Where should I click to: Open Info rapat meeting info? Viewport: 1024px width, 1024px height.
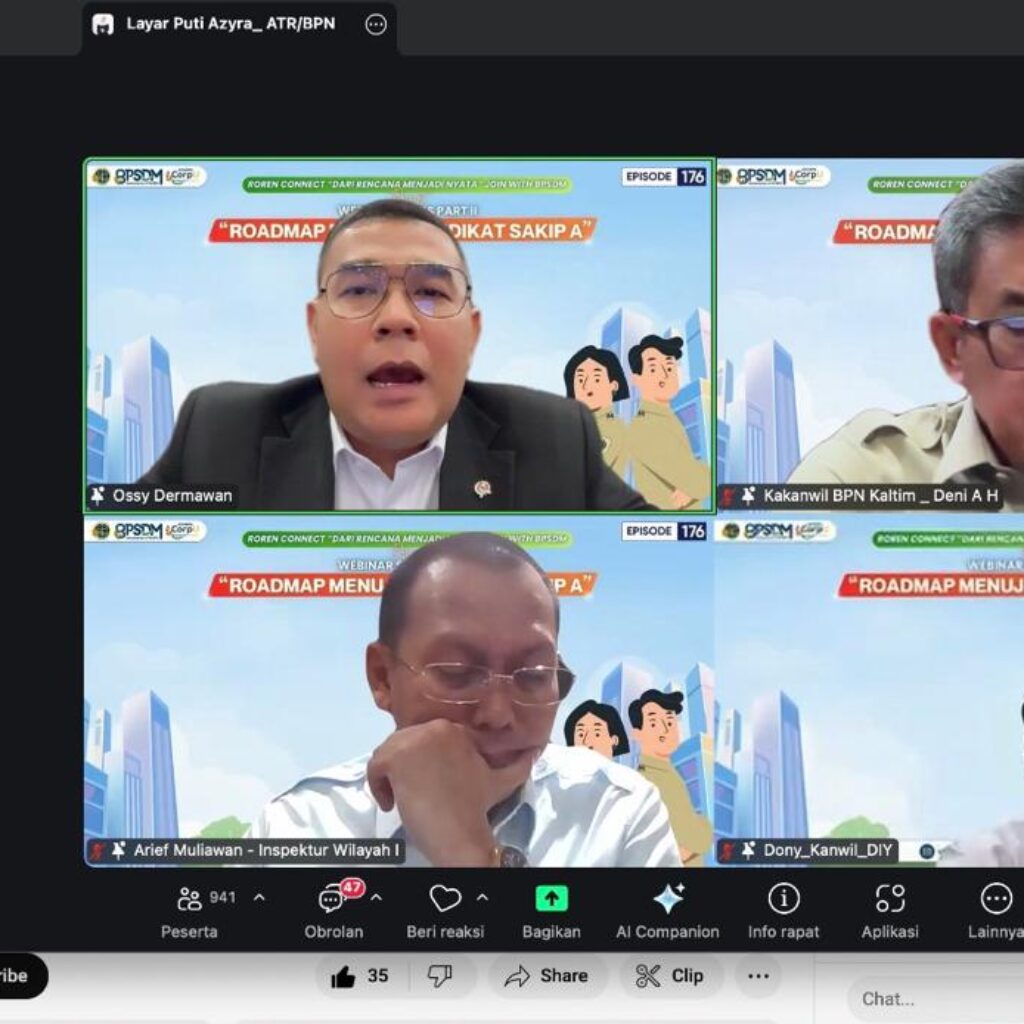[x=783, y=912]
